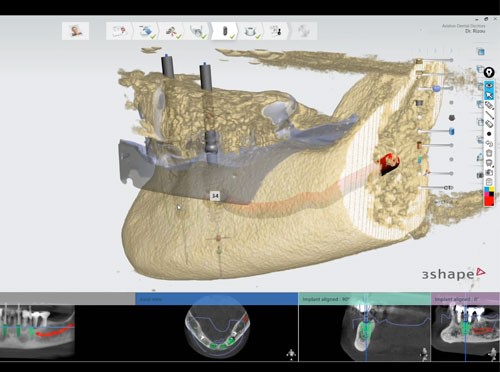
Task: Open the jaw panoramic curve step
Action: [198, 31]
